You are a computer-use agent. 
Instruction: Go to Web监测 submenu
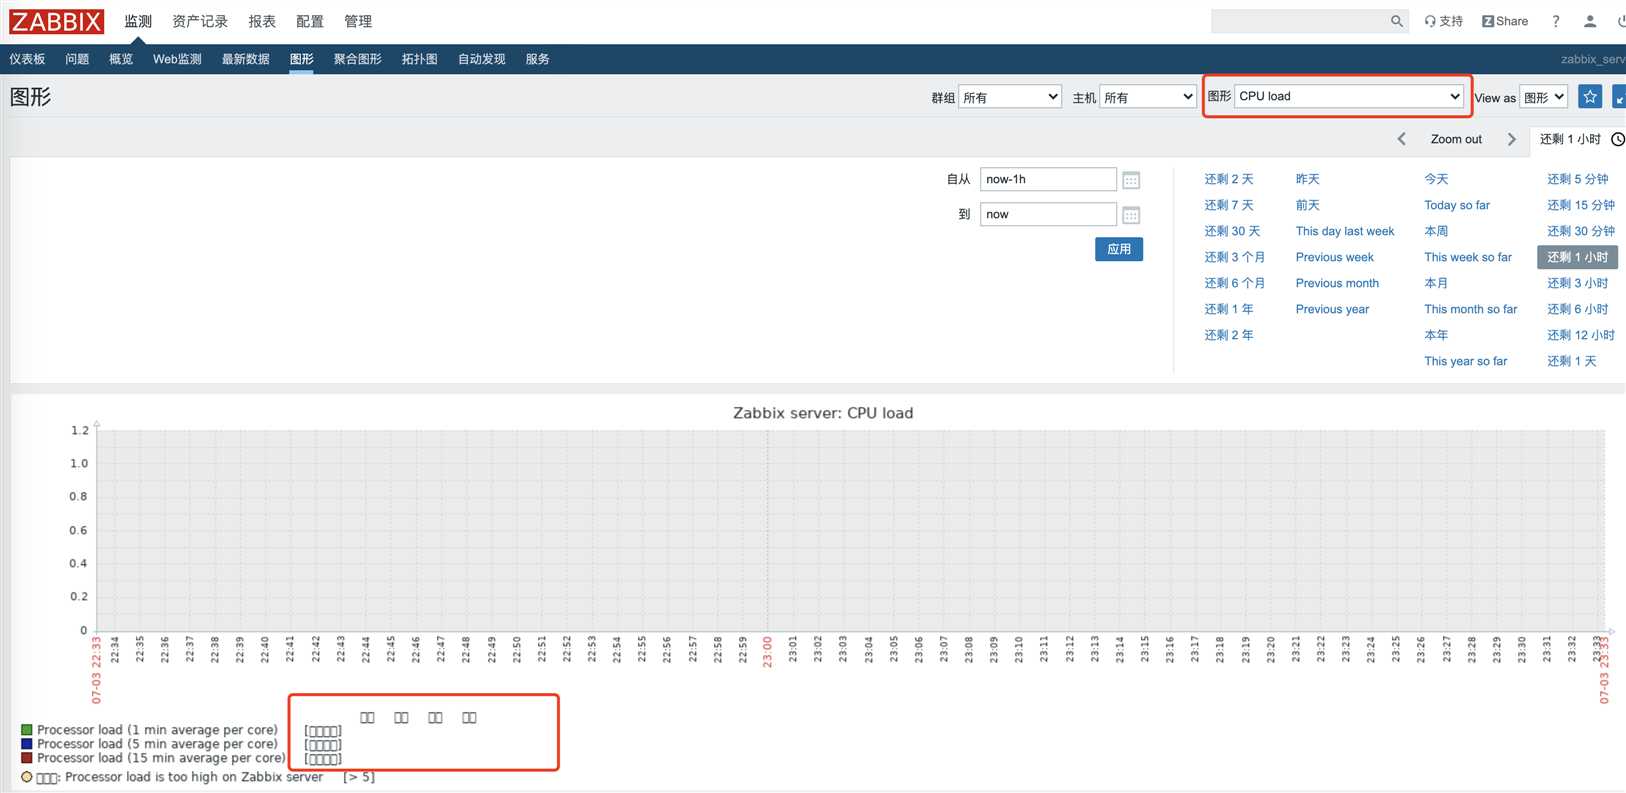177,59
